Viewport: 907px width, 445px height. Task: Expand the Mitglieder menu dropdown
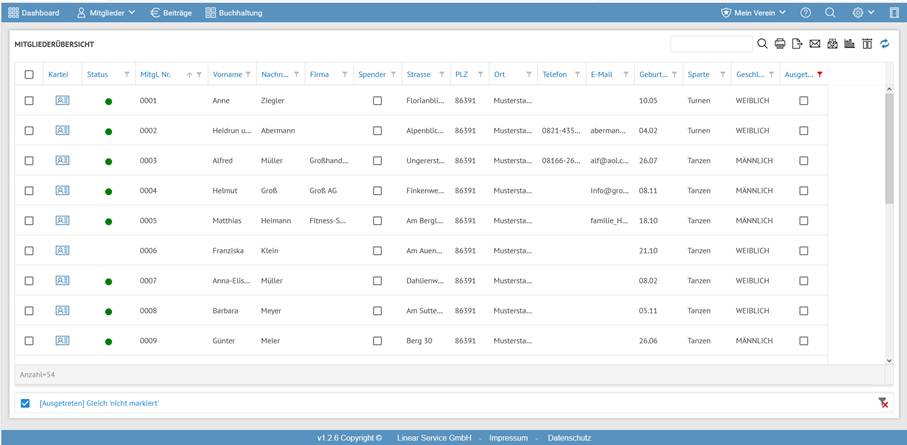click(x=106, y=13)
